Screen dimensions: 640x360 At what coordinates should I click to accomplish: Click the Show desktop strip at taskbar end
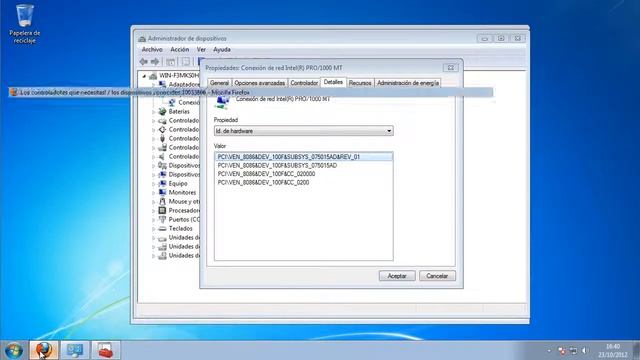point(637,351)
